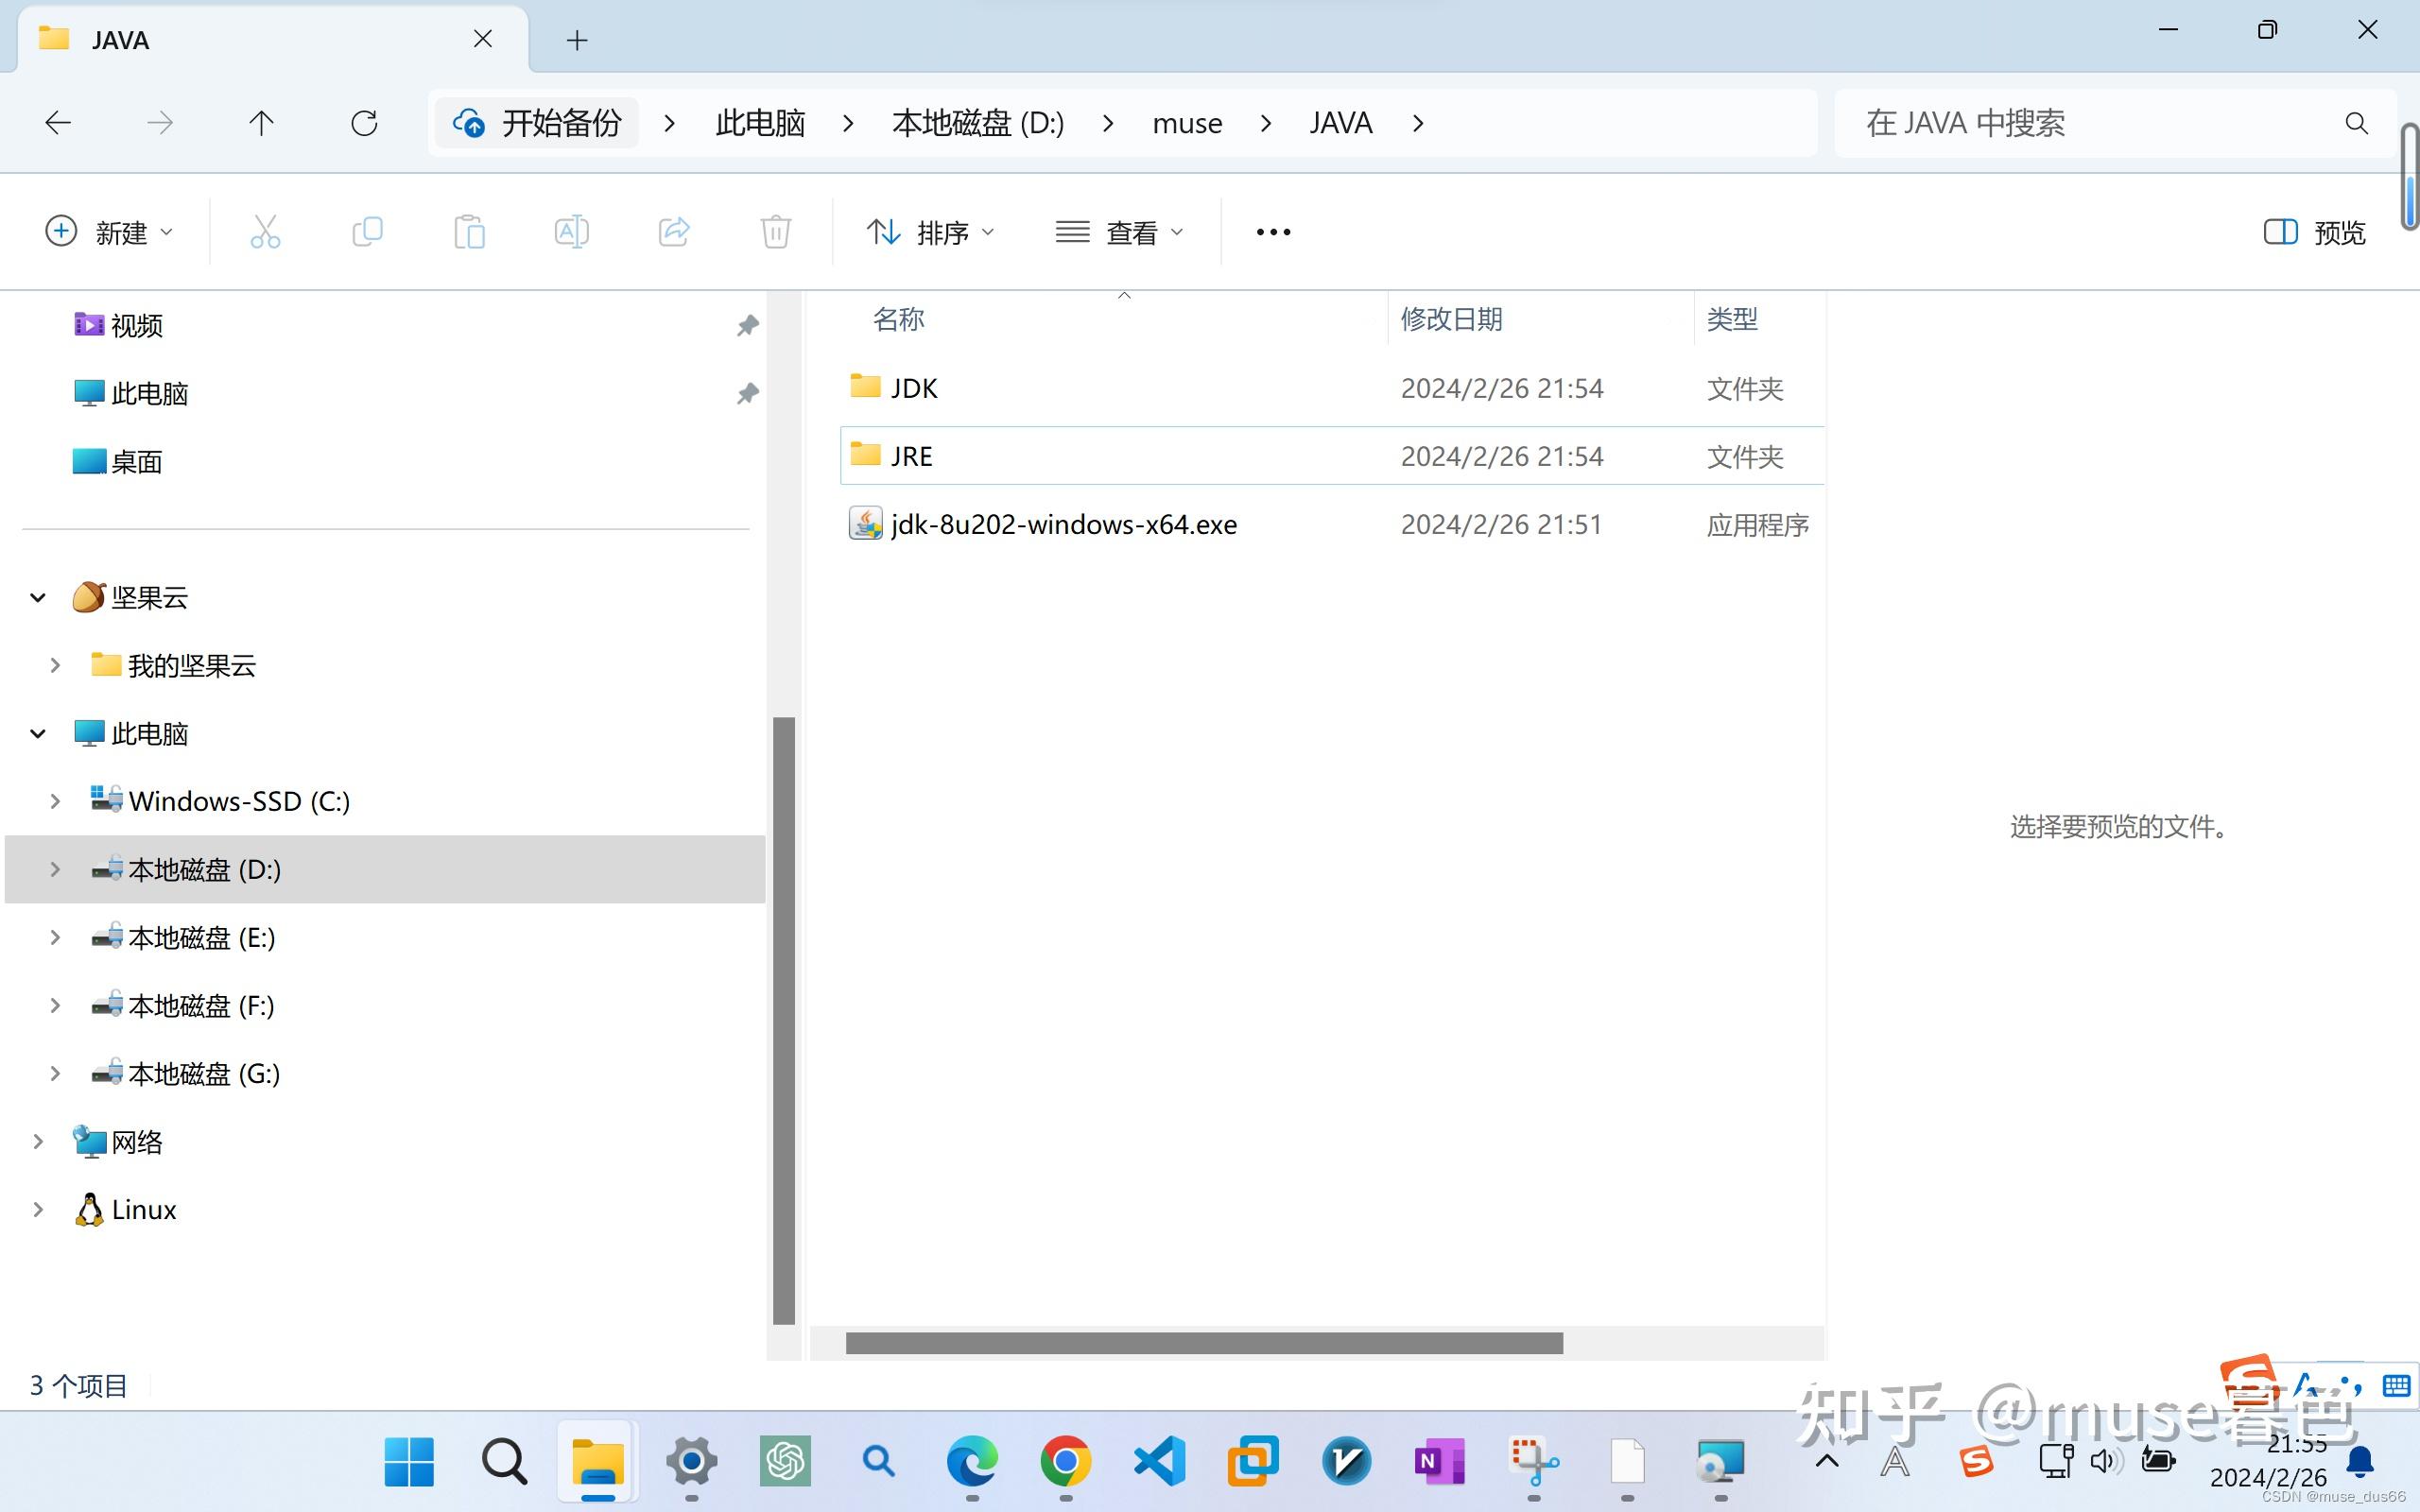The height and width of the screenshot is (1512, 2420).
Task: Open the 排序 sort dropdown
Action: pos(929,231)
